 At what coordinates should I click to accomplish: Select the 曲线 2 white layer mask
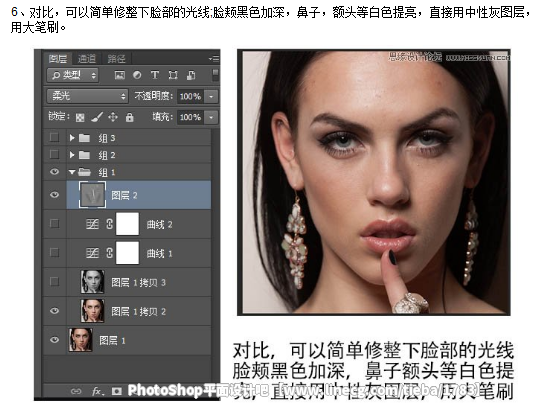(128, 224)
